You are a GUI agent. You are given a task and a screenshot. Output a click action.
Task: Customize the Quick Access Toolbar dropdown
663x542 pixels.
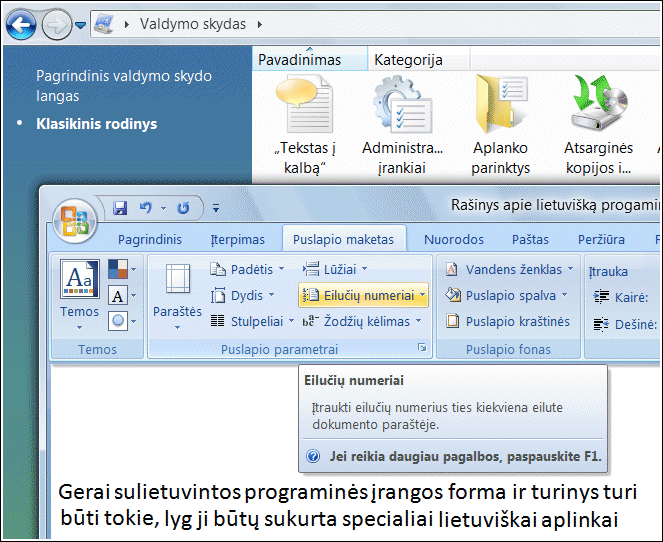pyautogui.click(x=216, y=208)
